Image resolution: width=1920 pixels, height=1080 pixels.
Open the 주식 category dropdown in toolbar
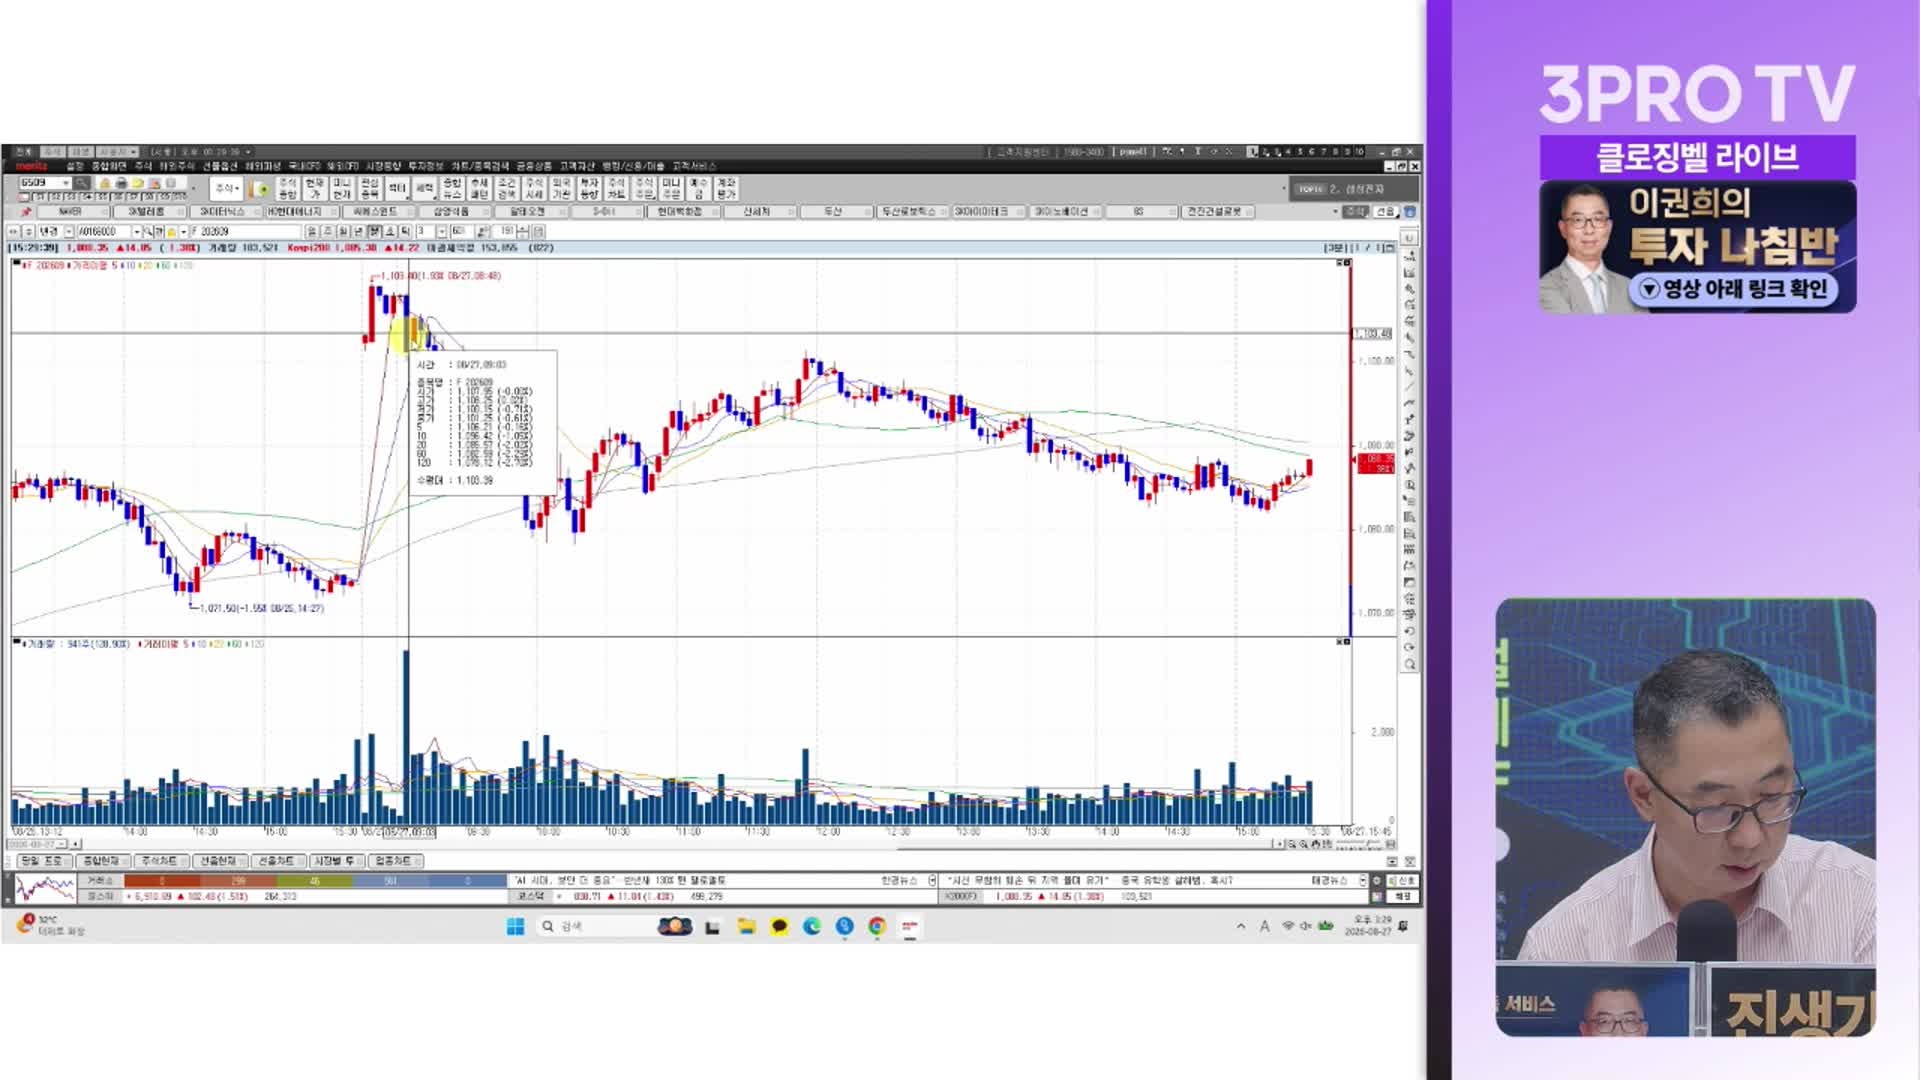226,188
